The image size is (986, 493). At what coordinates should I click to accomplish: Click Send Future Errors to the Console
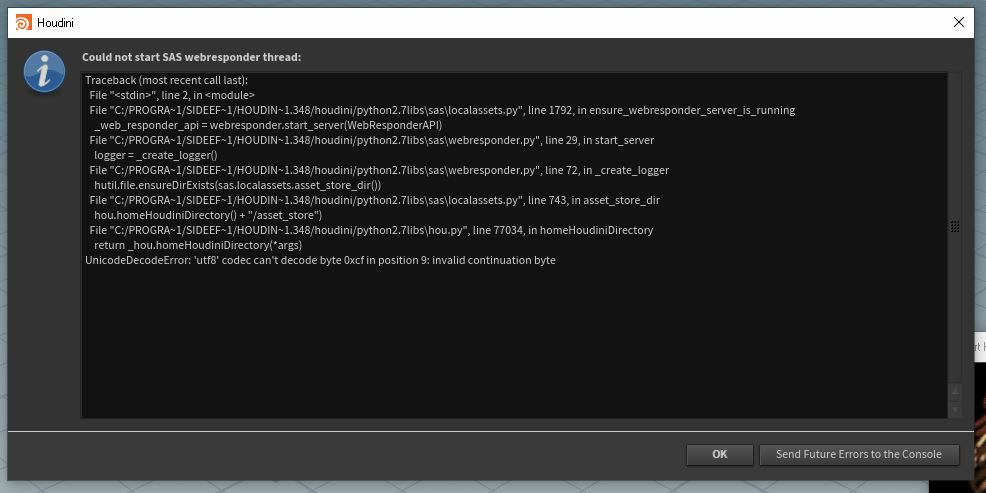click(859, 455)
